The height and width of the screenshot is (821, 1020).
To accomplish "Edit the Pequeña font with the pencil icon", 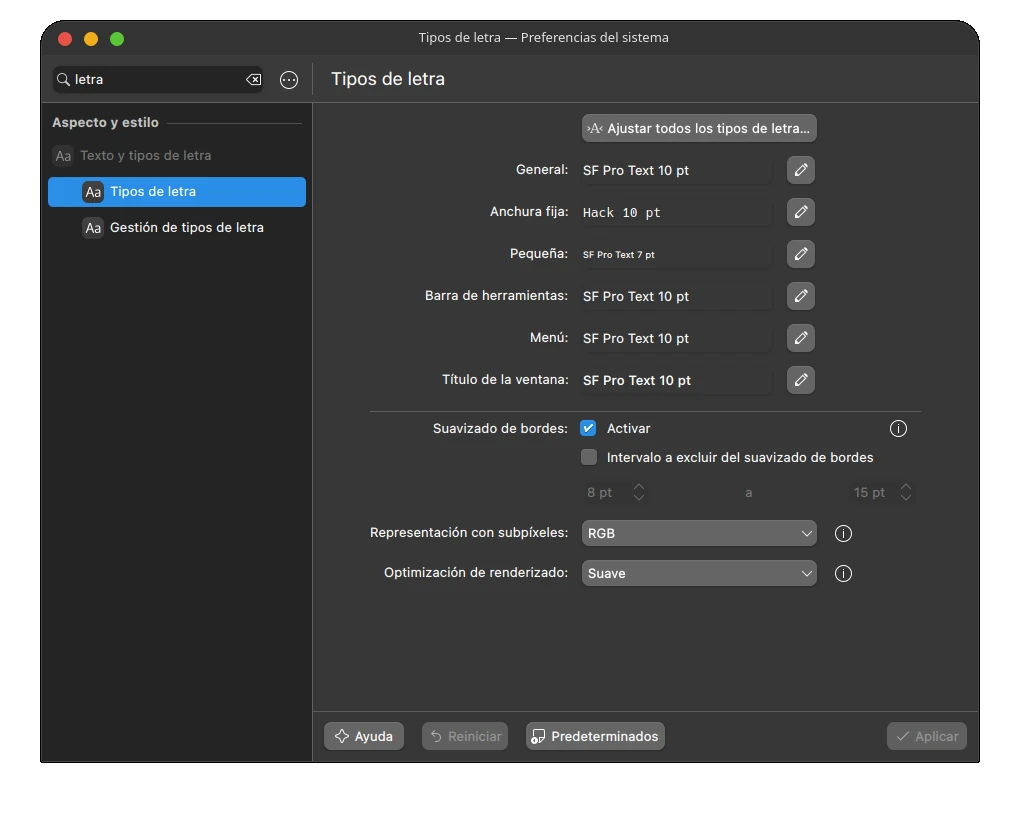I will pyautogui.click(x=800, y=254).
